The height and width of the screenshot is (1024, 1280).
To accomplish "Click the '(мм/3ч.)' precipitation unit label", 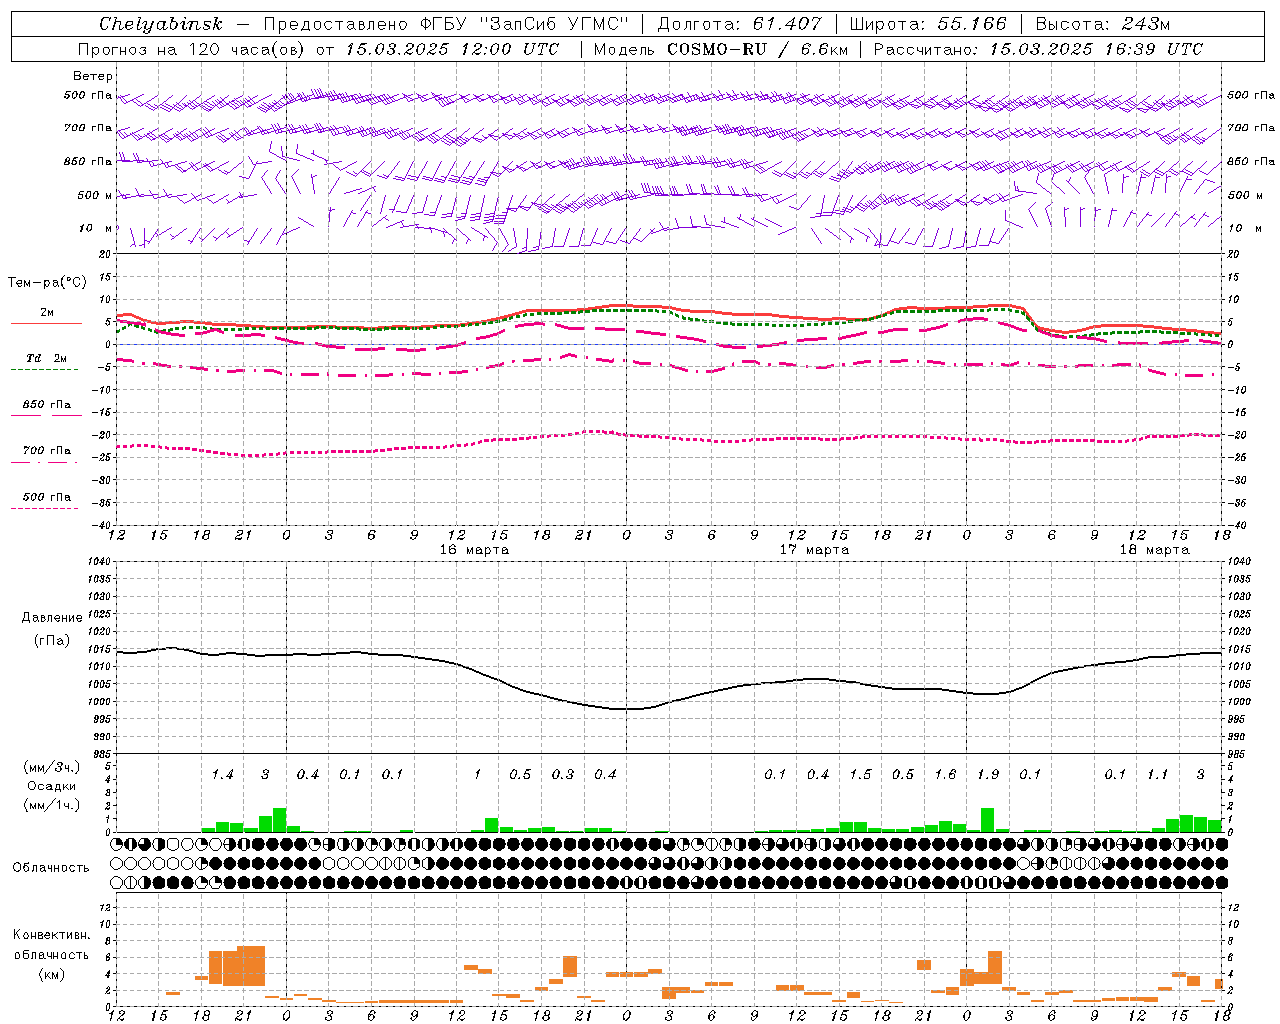I will click(x=52, y=767).
